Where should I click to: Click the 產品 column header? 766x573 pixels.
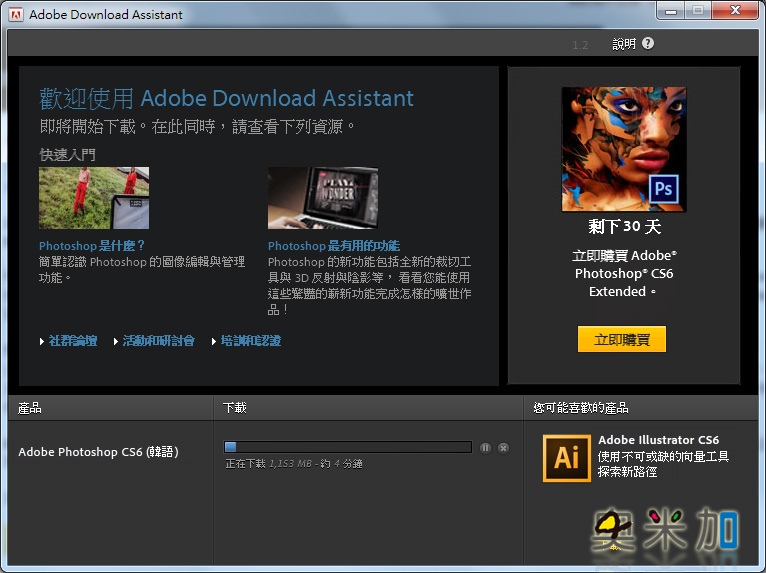[x=29, y=408]
